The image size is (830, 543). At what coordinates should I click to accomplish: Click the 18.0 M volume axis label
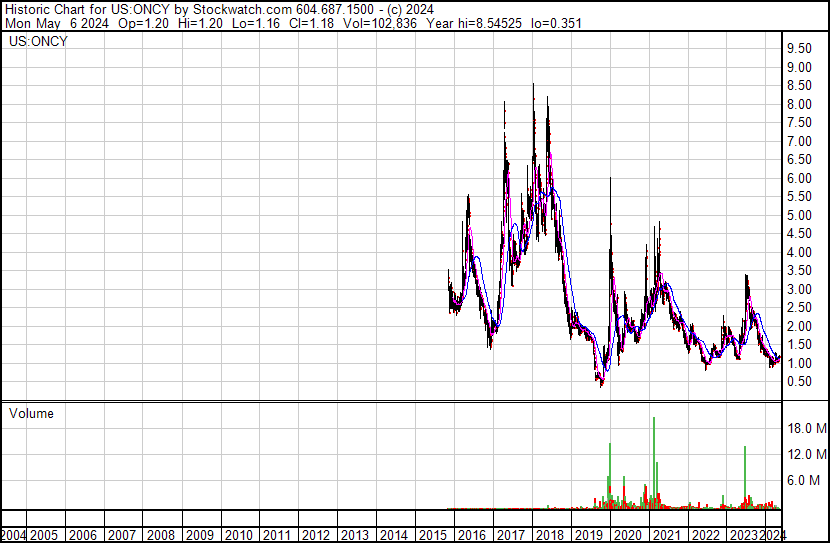[804, 428]
